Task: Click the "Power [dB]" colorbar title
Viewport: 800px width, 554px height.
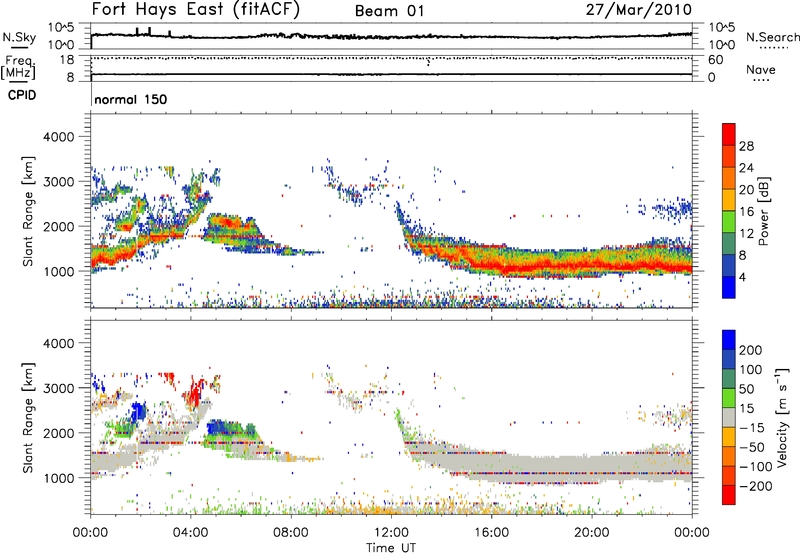Action: 764,211
